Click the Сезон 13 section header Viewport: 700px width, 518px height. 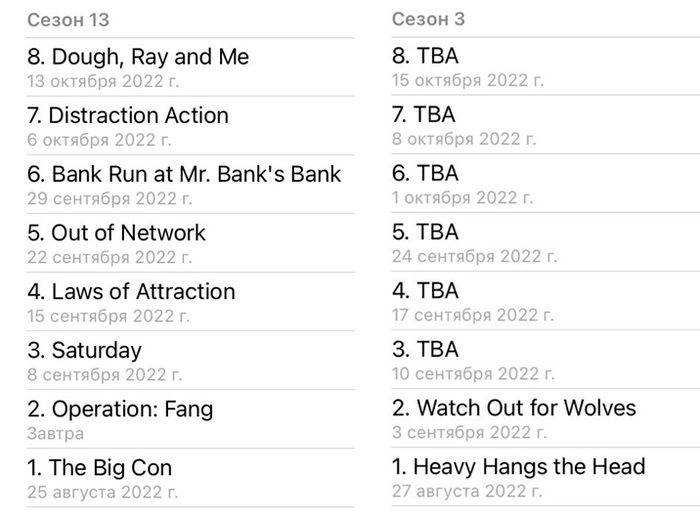pyautogui.click(x=68, y=20)
